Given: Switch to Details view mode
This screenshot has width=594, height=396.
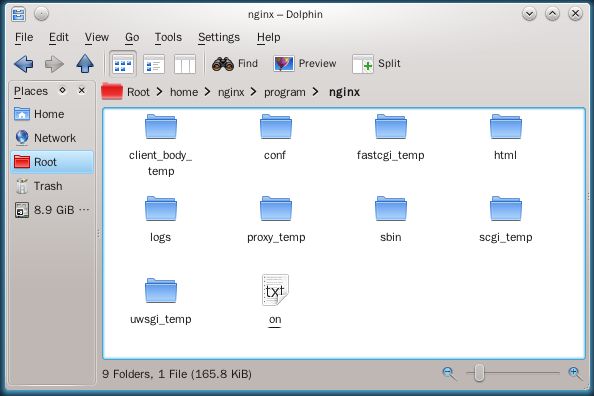Looking at the screenshot, I should click(x=154, y=64).
